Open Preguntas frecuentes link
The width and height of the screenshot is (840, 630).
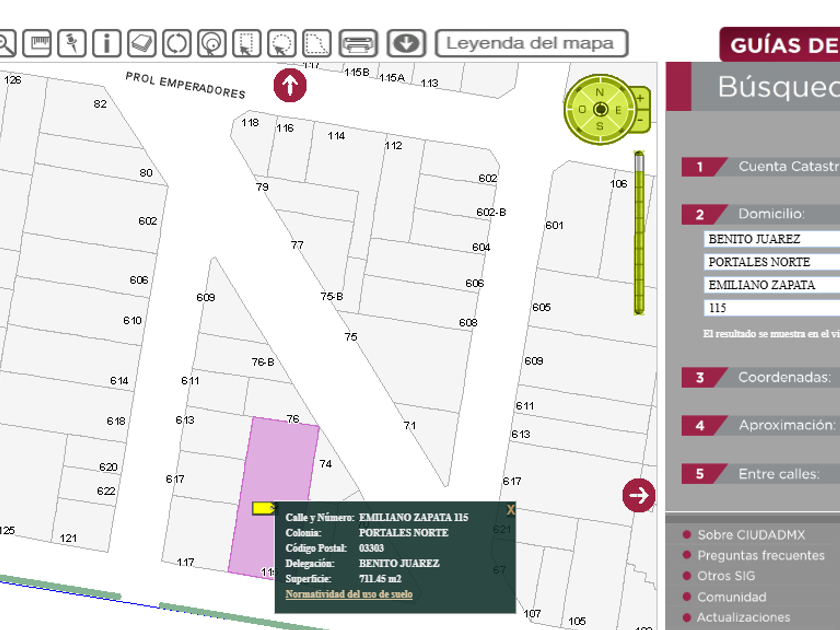[761, 556]
